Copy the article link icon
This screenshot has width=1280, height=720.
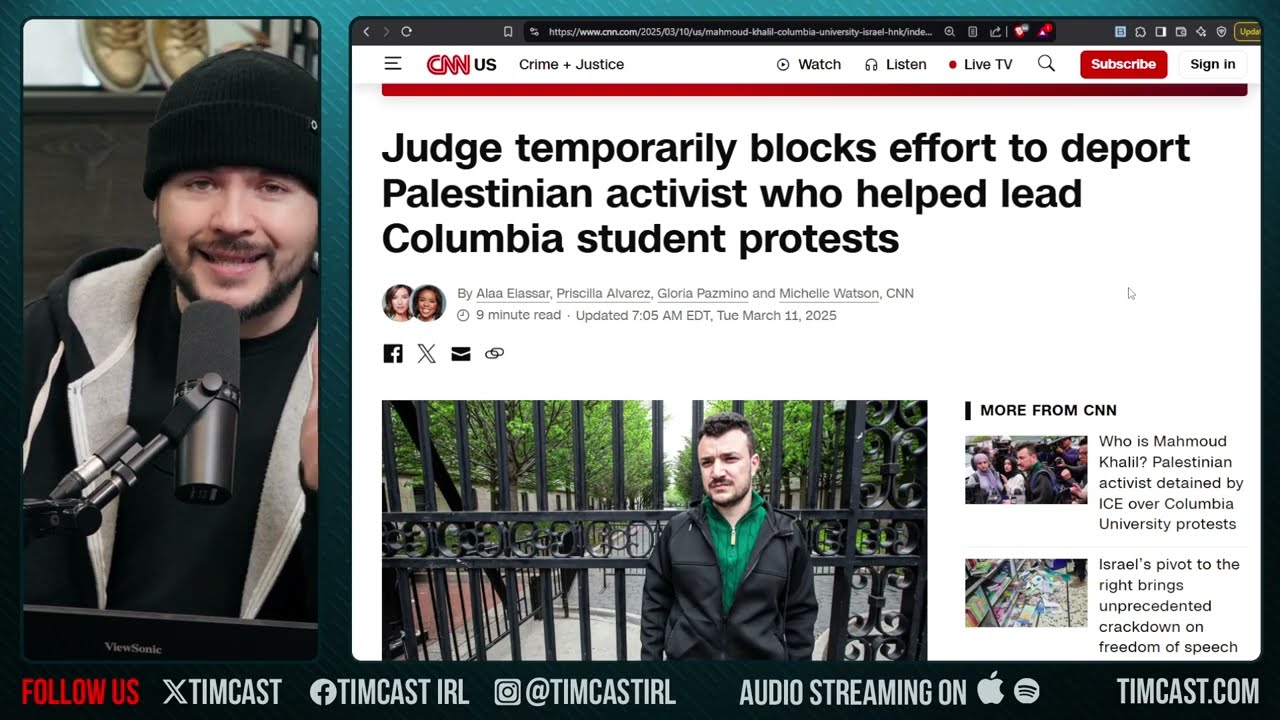pos(494,354)
